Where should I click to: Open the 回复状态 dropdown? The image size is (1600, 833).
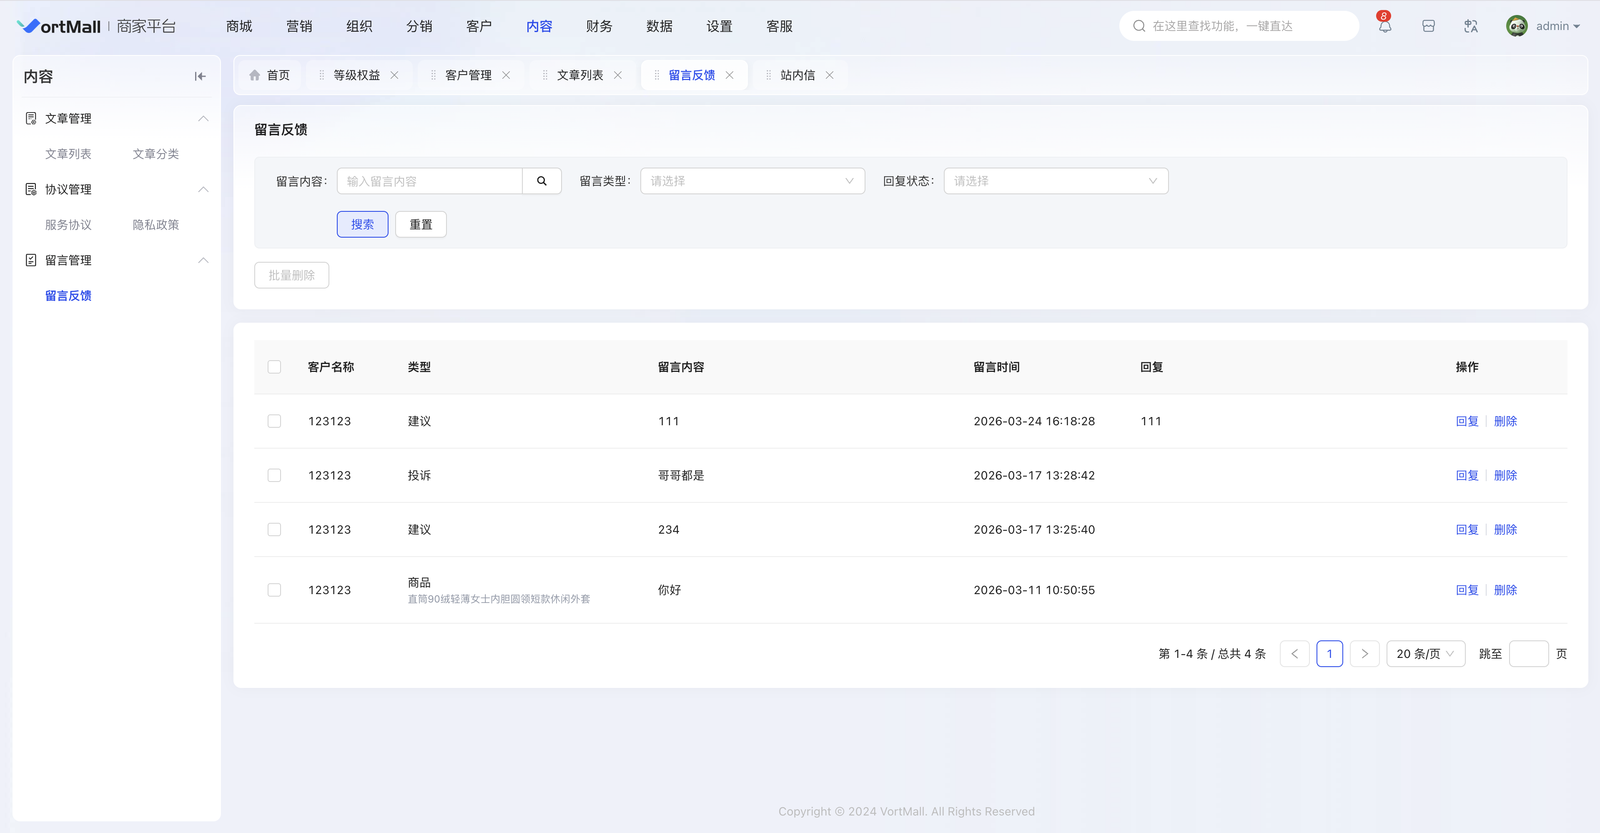pos(1055,181)
